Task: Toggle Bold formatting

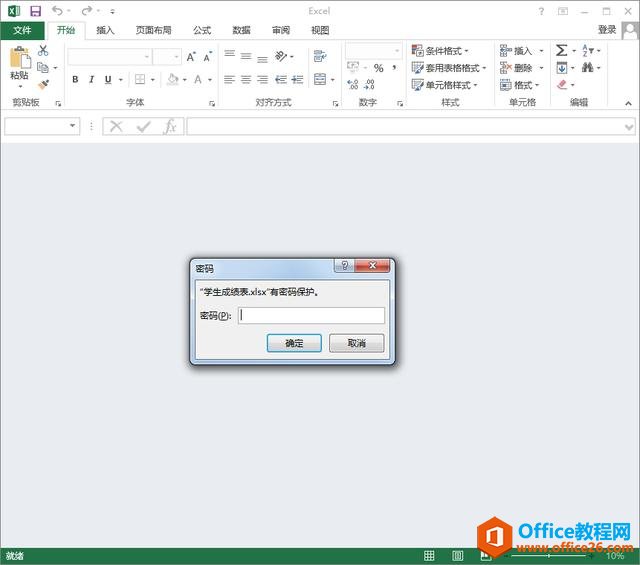Action: pos(75,80)
